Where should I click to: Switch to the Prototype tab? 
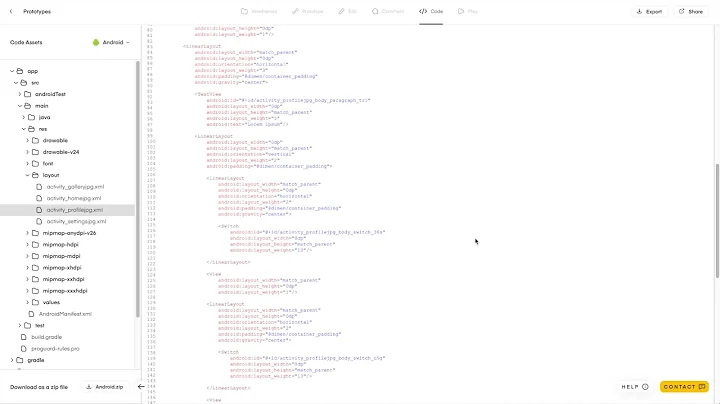pos(308,11)
